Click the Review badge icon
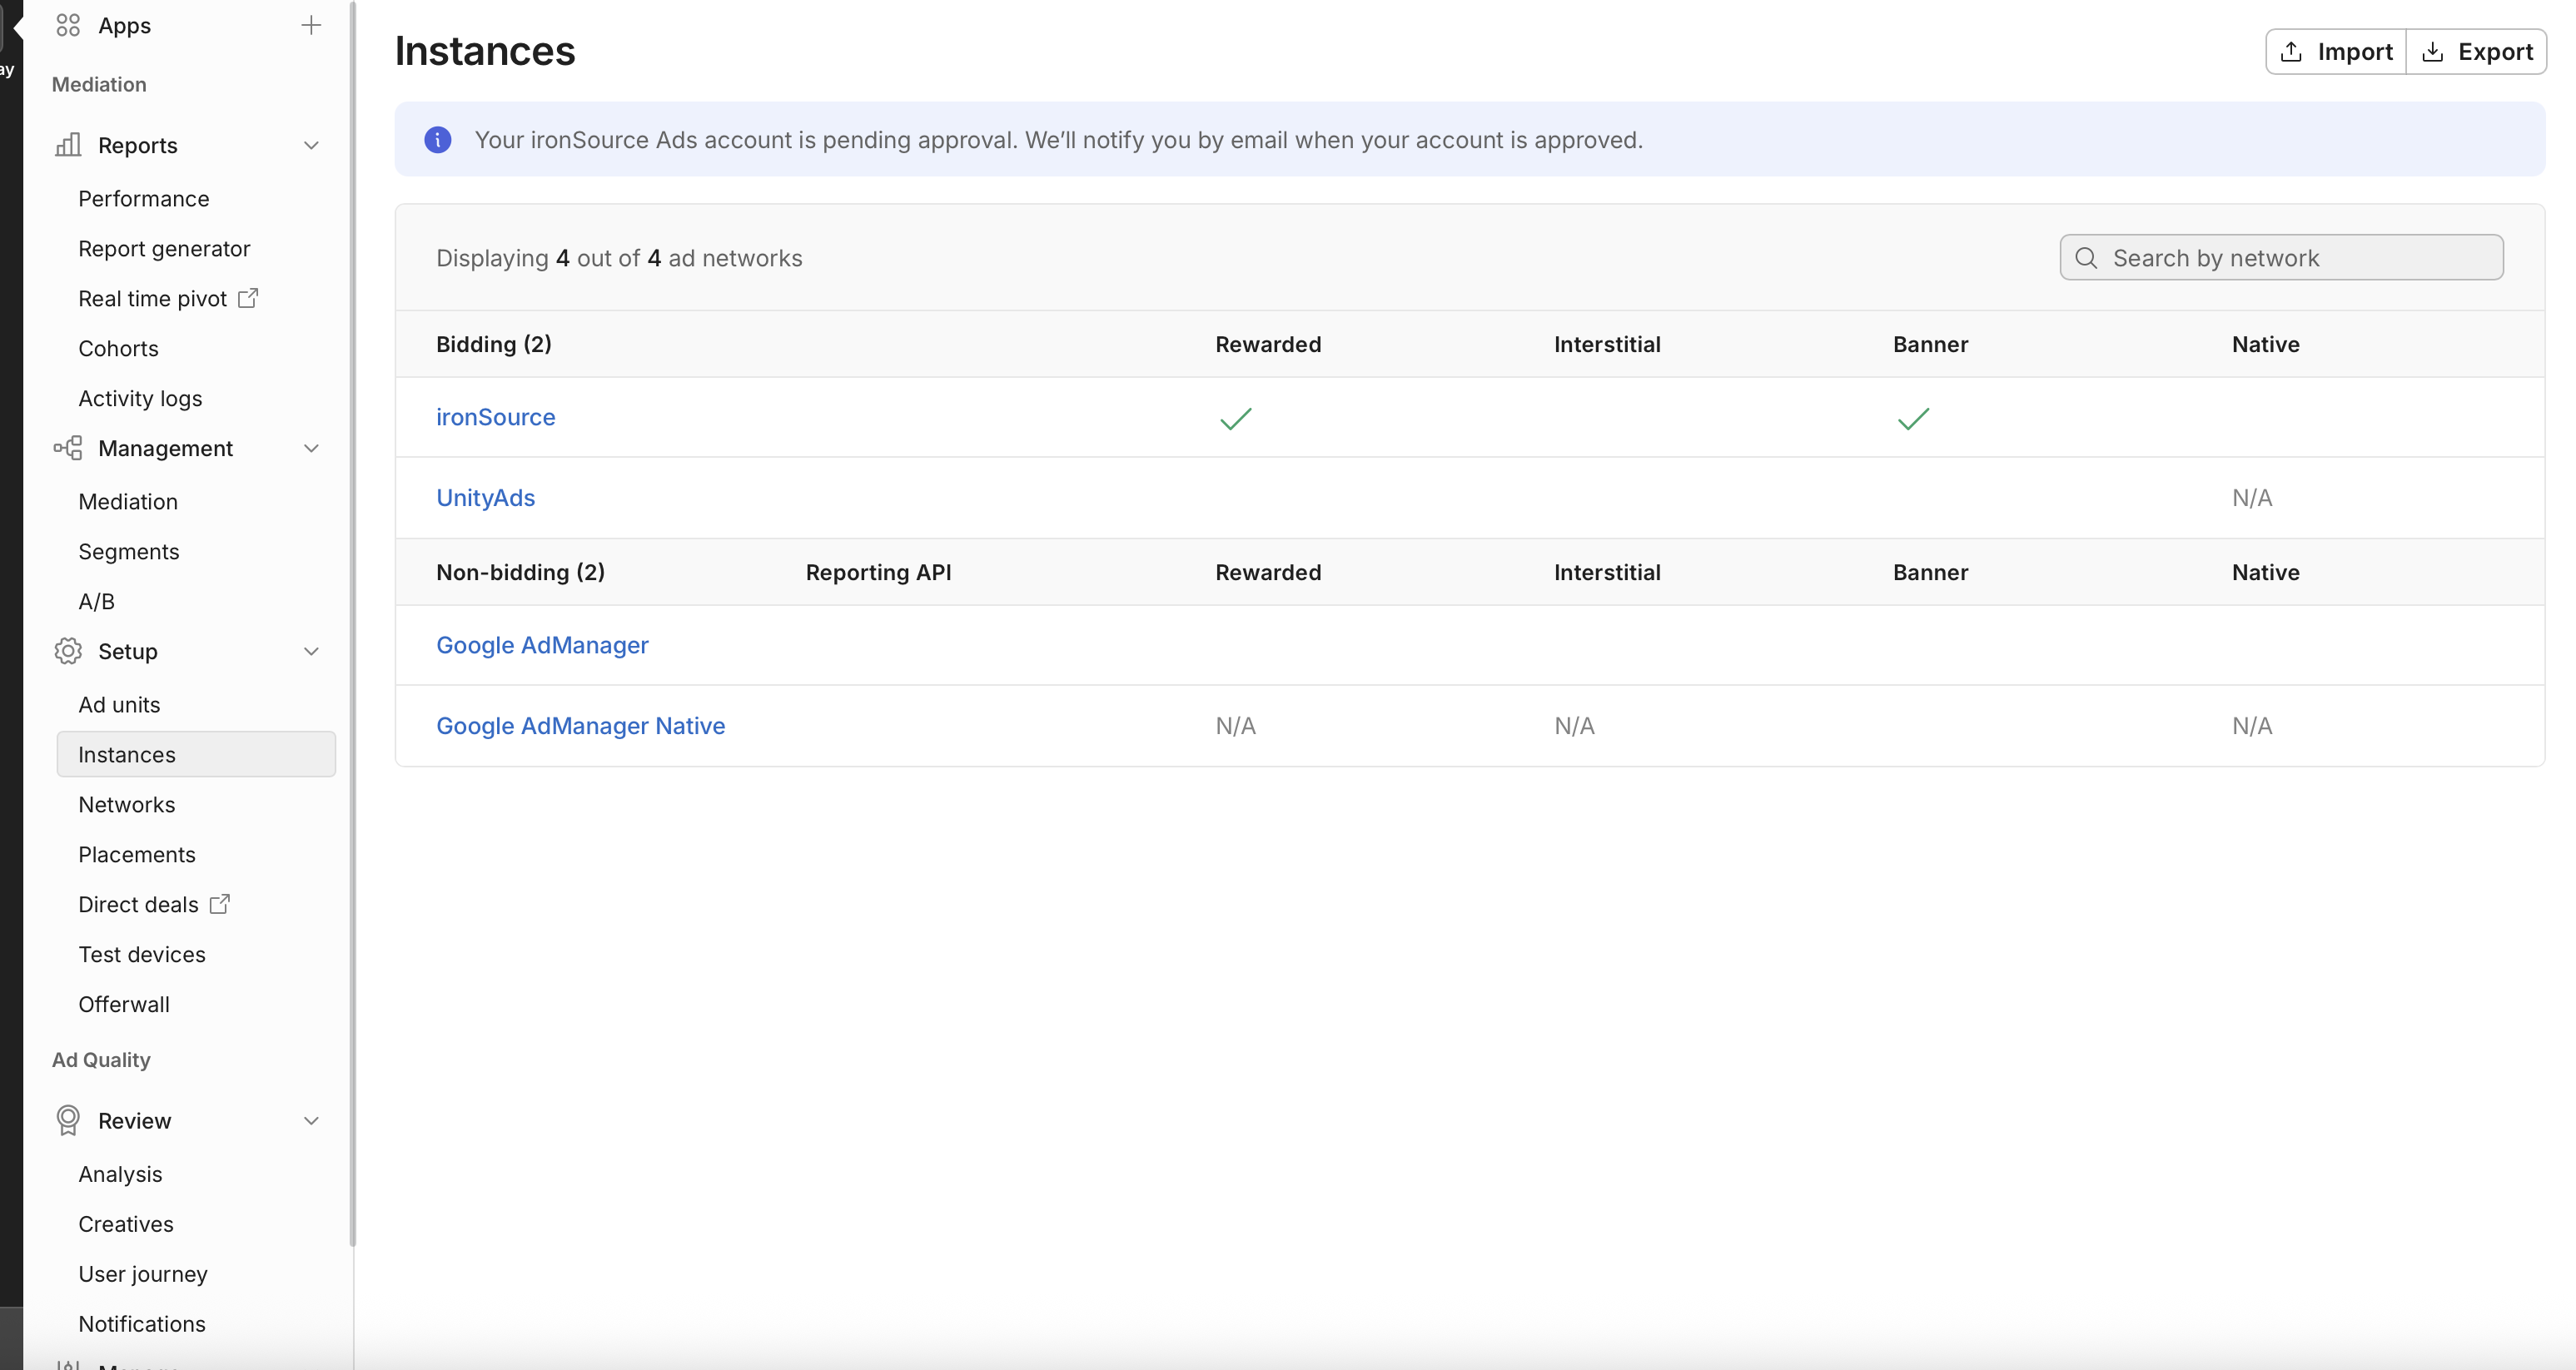Image resolution: width=2576 pixels, height=1370 pixels. coord(68,1120)
